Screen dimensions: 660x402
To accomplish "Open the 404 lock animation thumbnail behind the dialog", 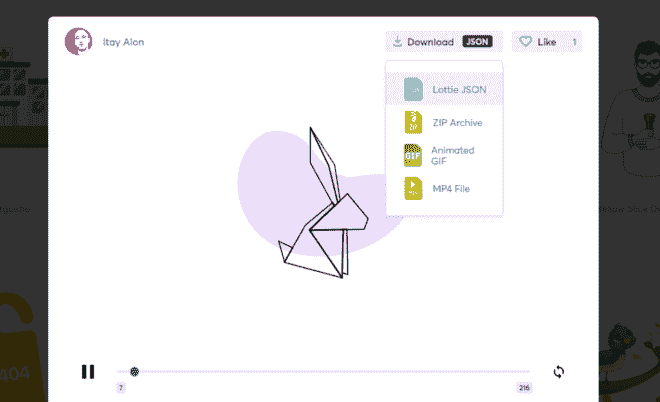I will pos(21,347).
